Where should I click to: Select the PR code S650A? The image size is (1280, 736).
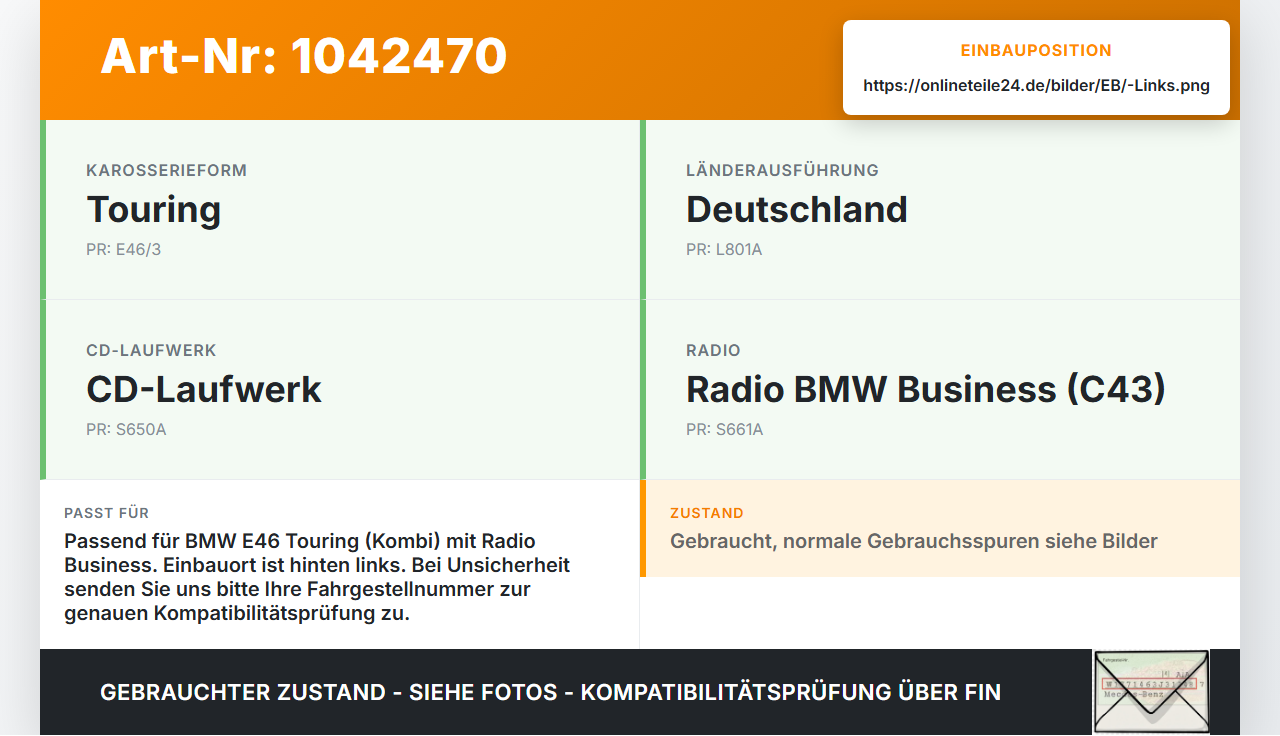pos(126,430)
